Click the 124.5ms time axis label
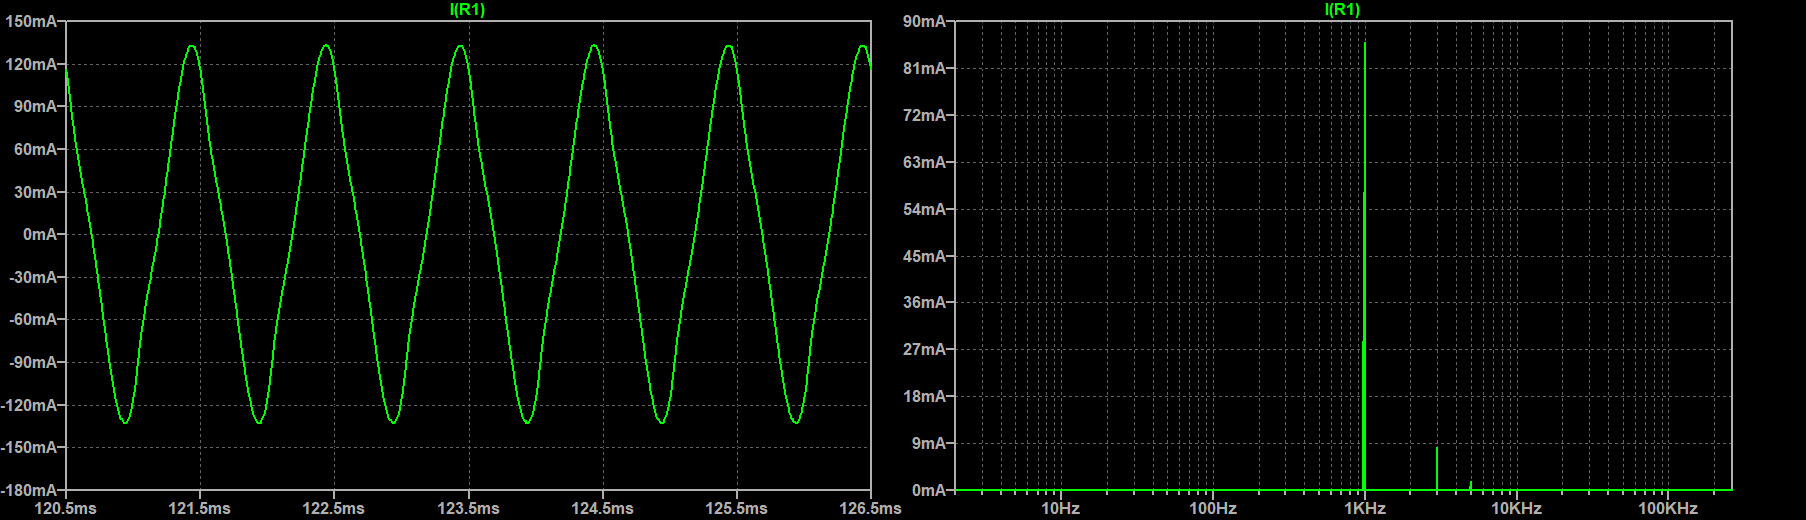The image size is (1806, 520). click(602, 508)
